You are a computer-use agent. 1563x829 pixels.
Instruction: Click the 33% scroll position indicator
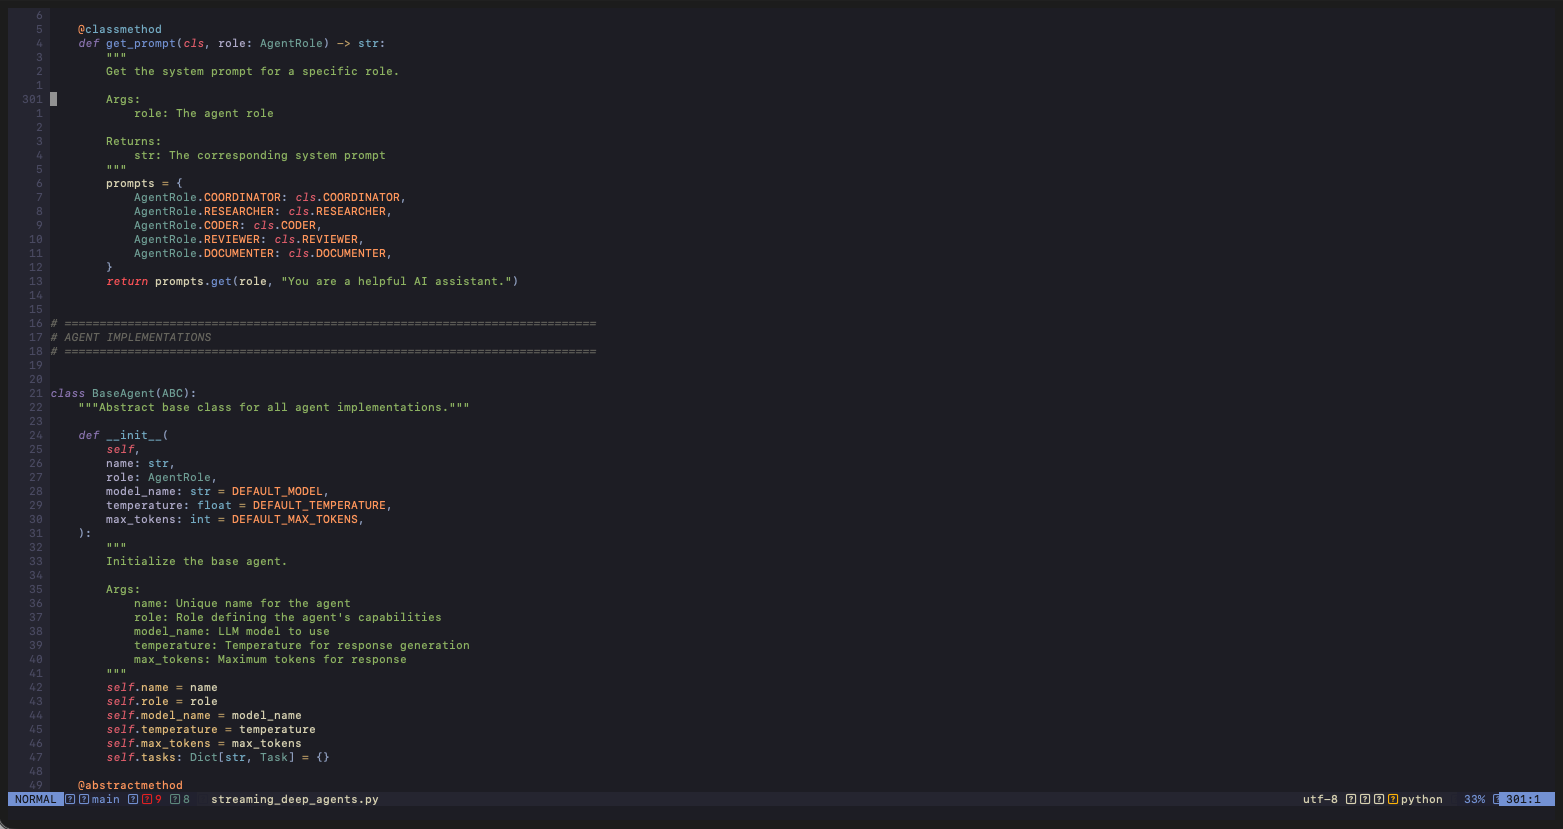tap(1474, 799)
